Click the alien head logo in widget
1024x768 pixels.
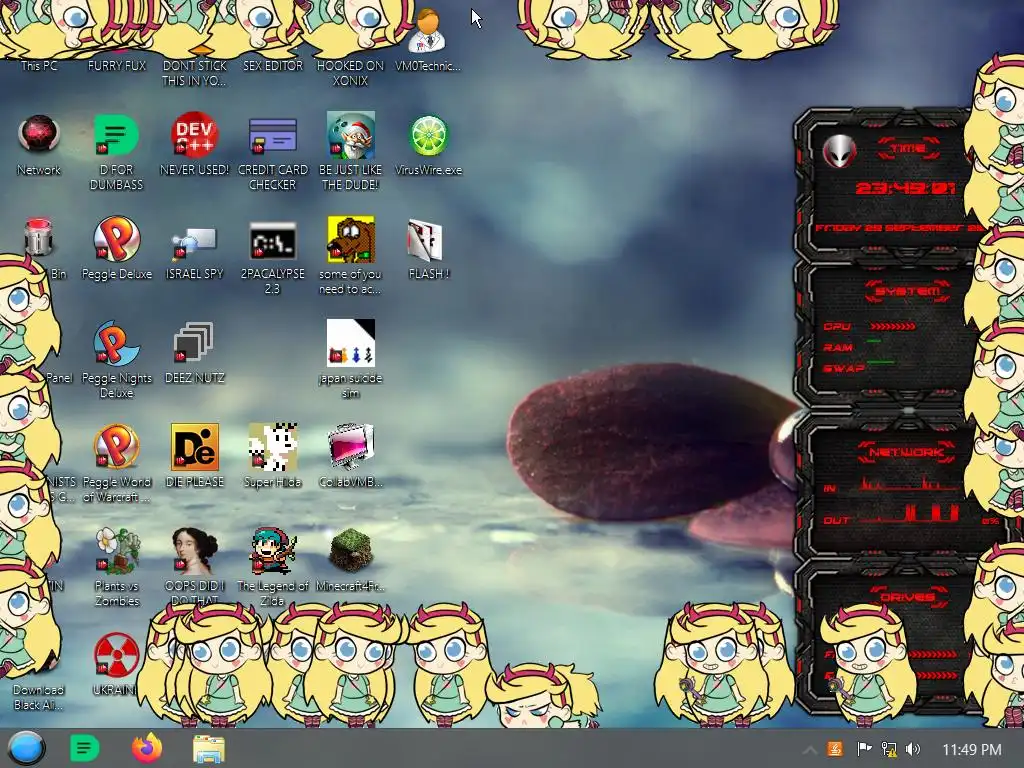tap(839, 152)
